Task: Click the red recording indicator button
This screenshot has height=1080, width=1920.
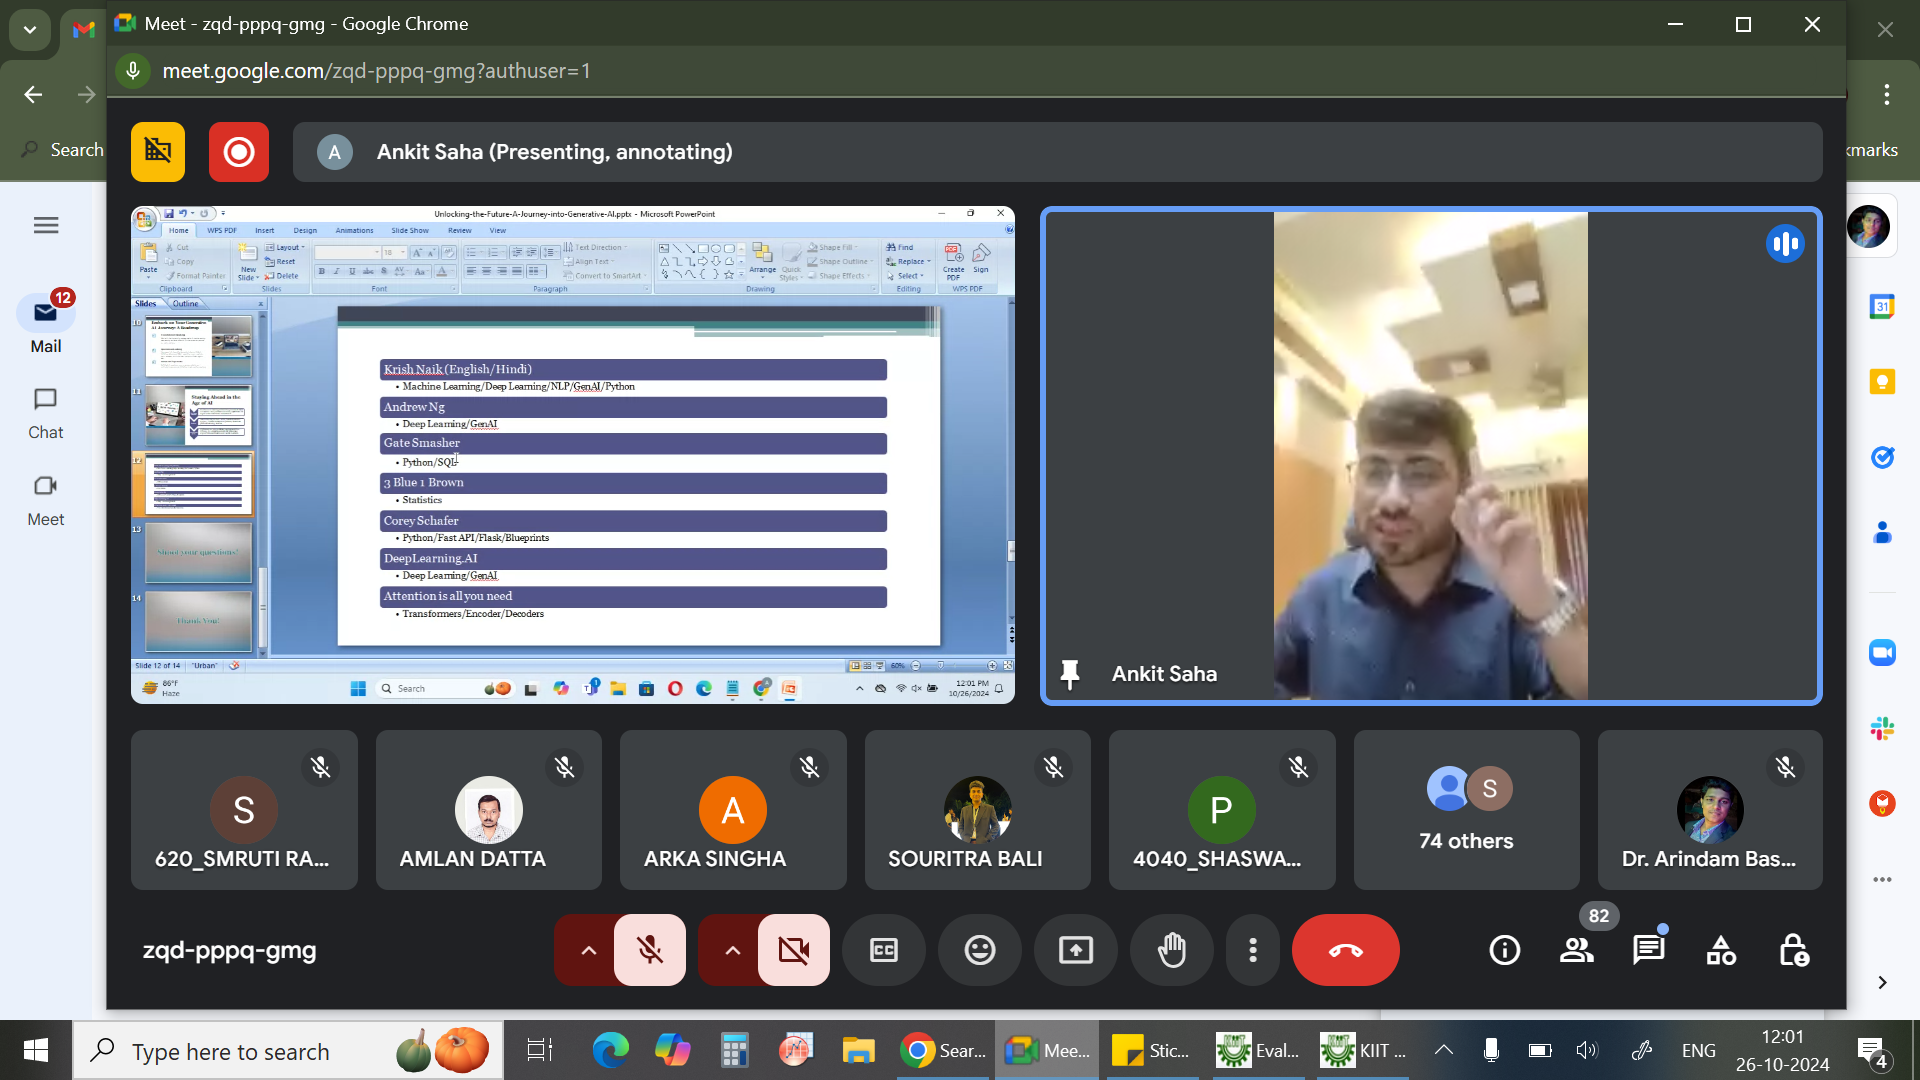Action: [x=238, y=152]
